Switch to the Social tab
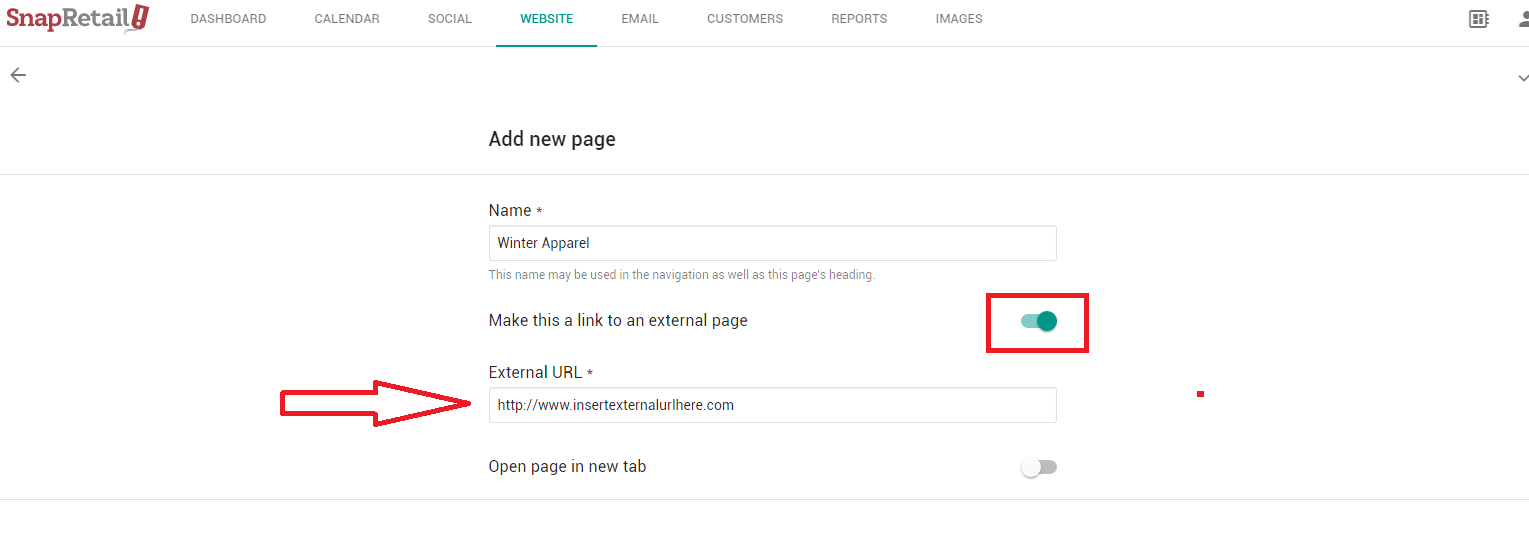 (x=449, y=19)
